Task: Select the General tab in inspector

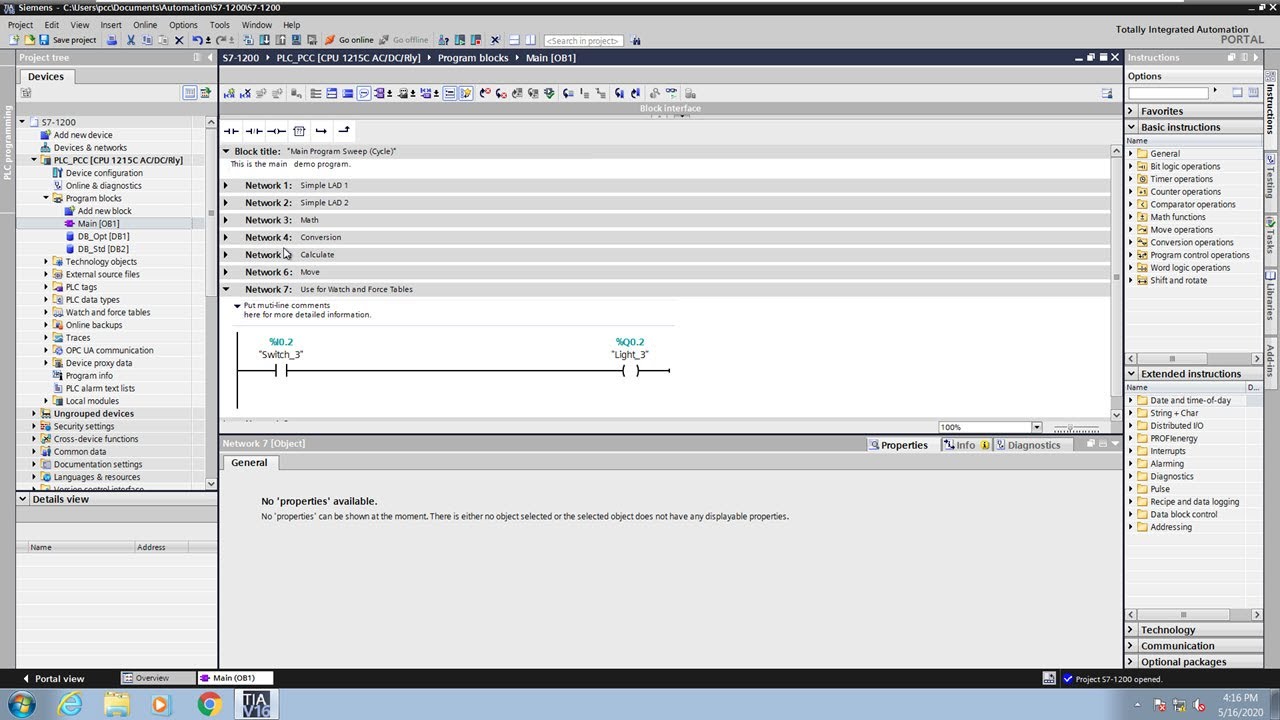Action: tap(249, 462)
